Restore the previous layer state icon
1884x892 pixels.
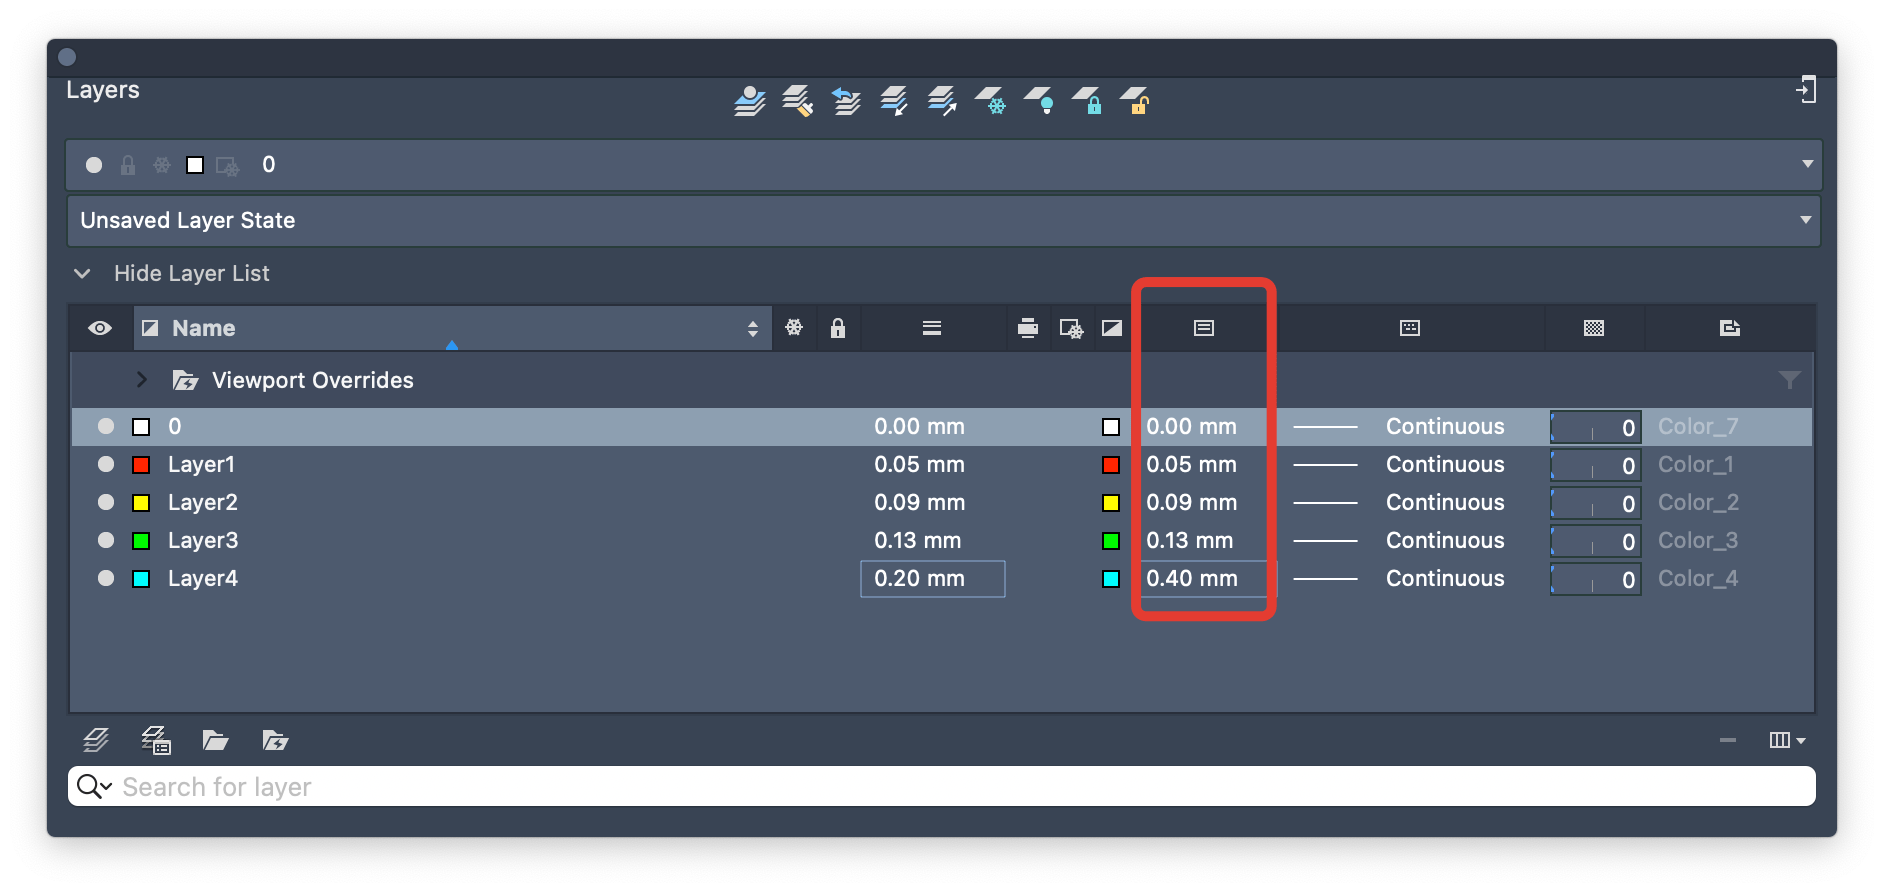(x=846, y=101)
